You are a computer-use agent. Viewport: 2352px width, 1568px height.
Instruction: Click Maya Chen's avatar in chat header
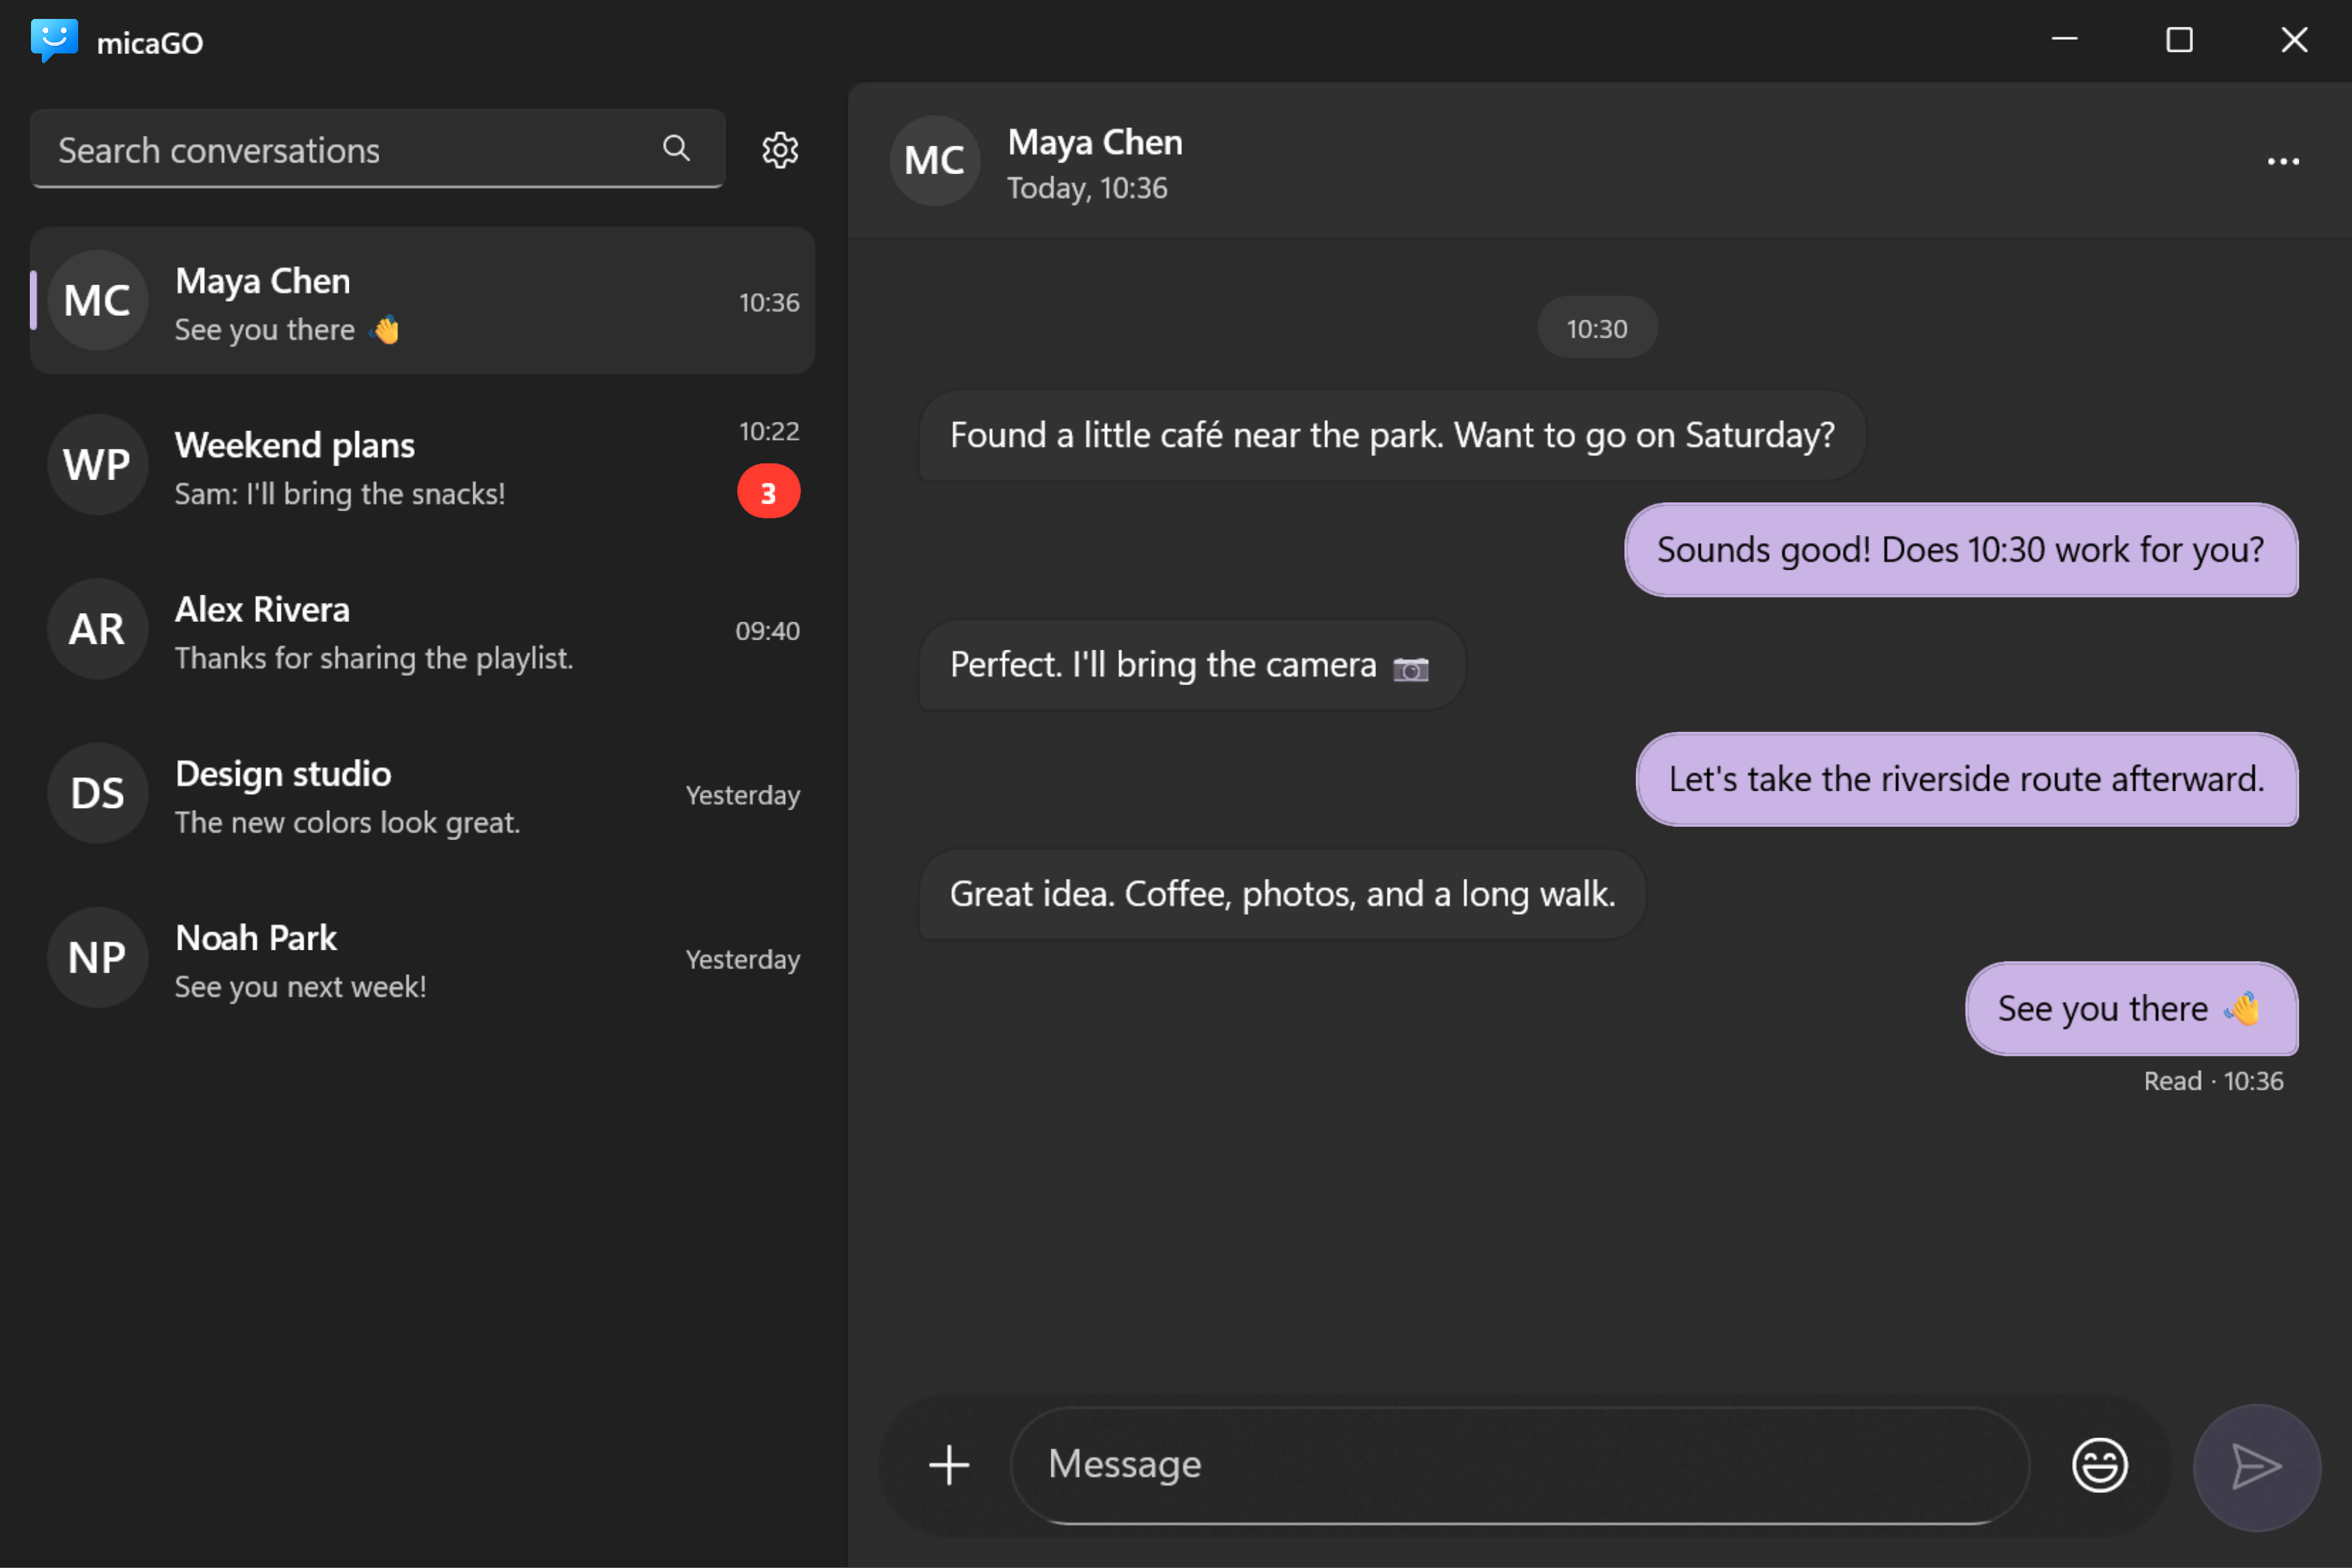934,161
